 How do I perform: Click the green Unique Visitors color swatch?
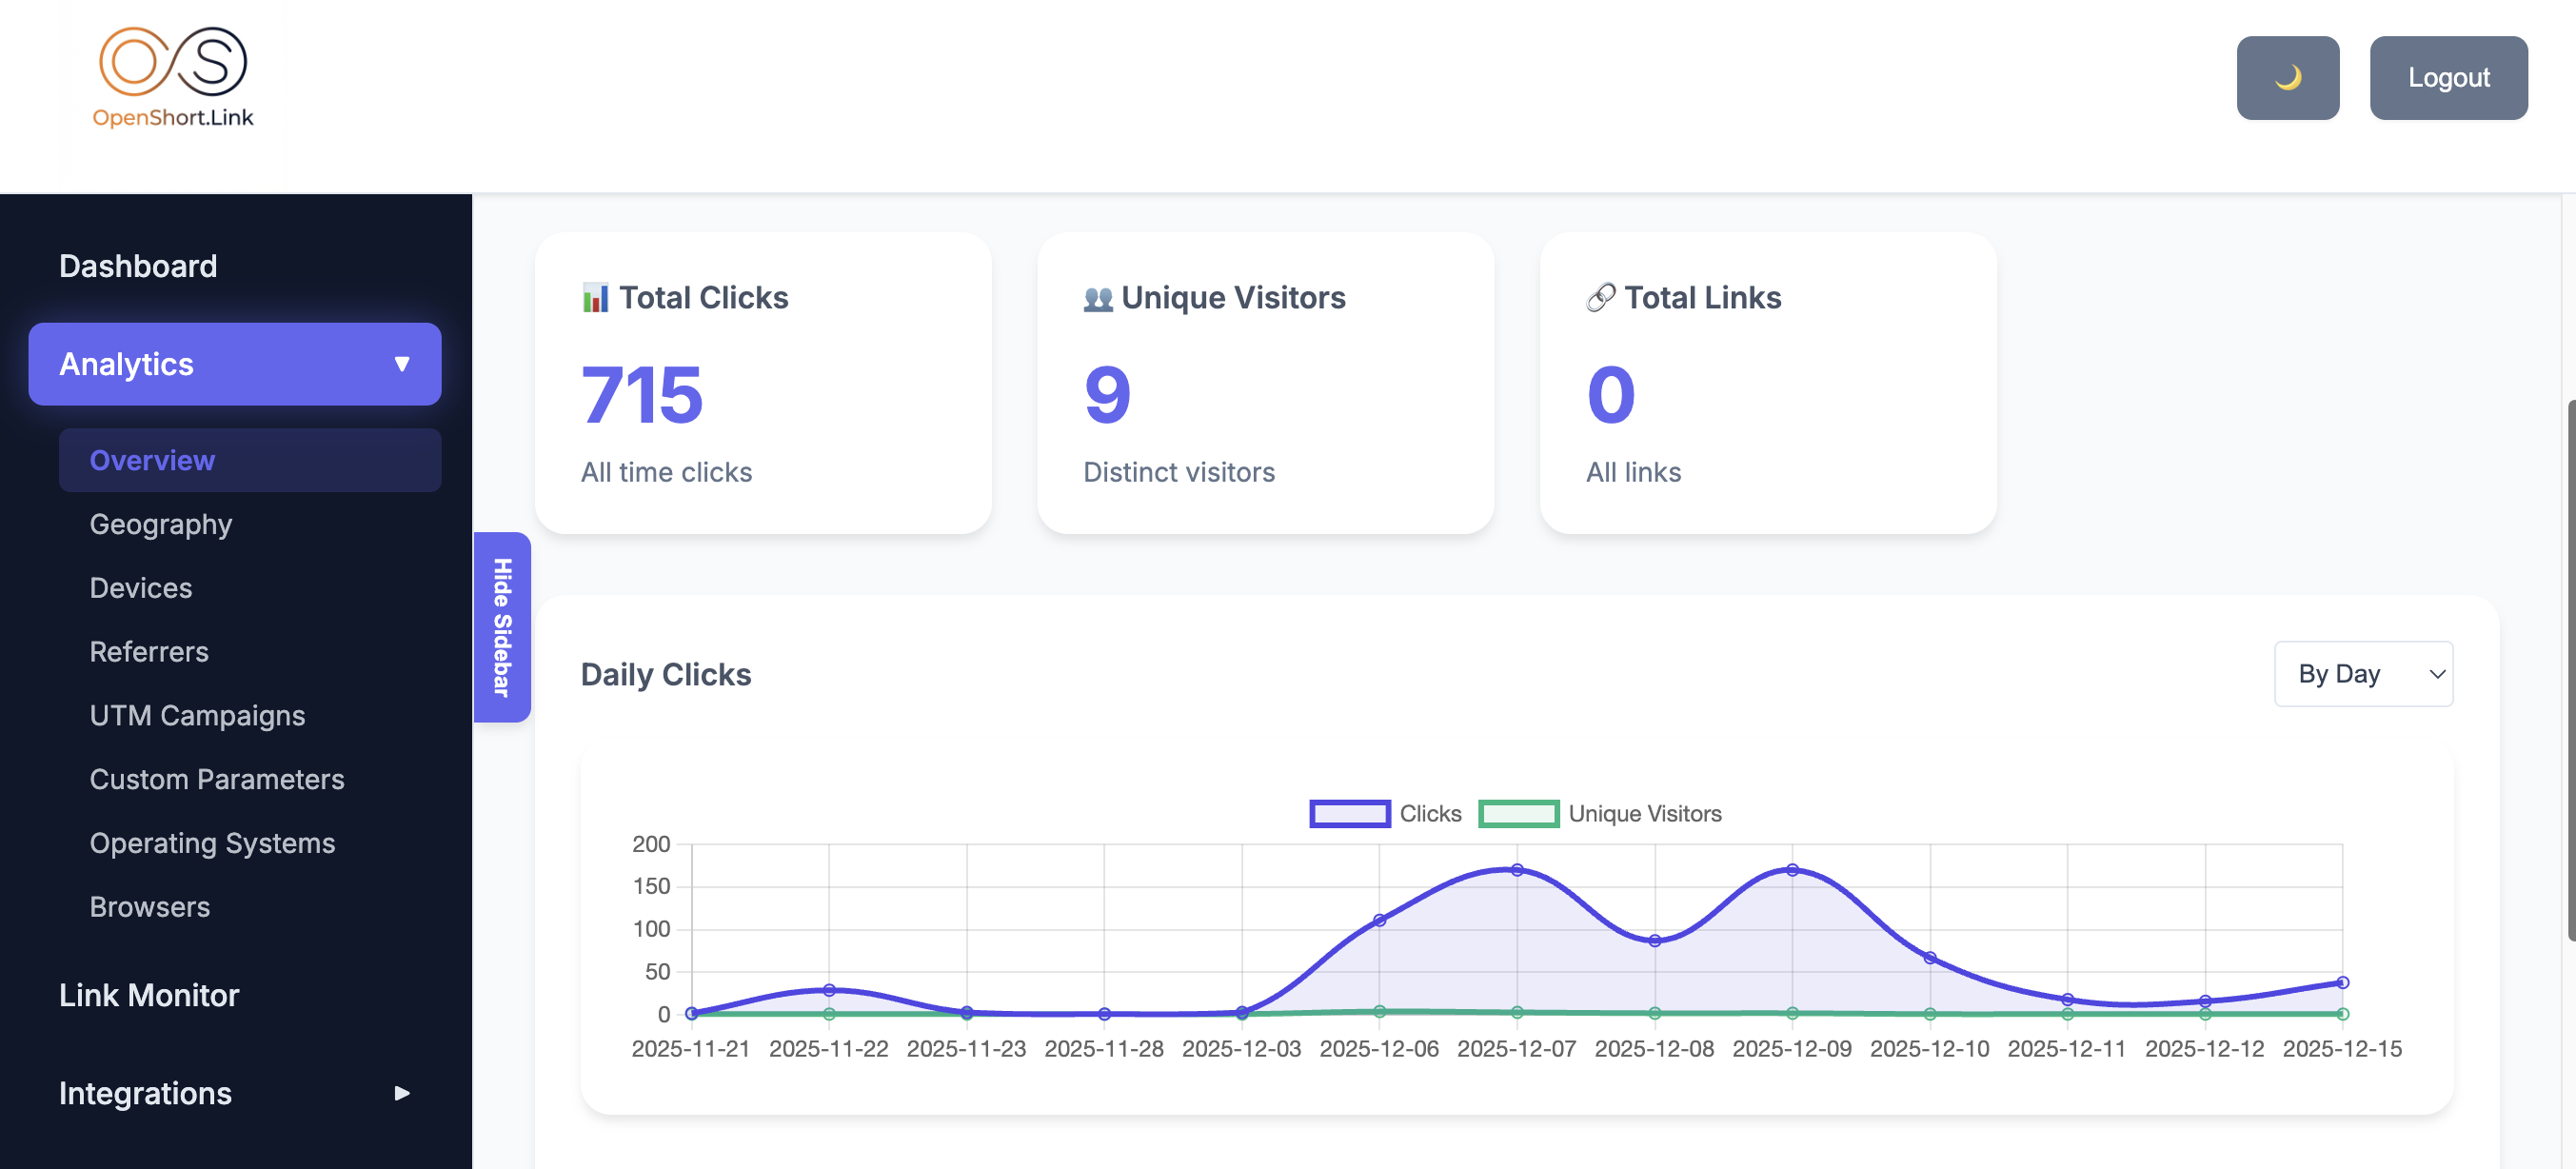pyautogui.click(x=1520, y=813)
